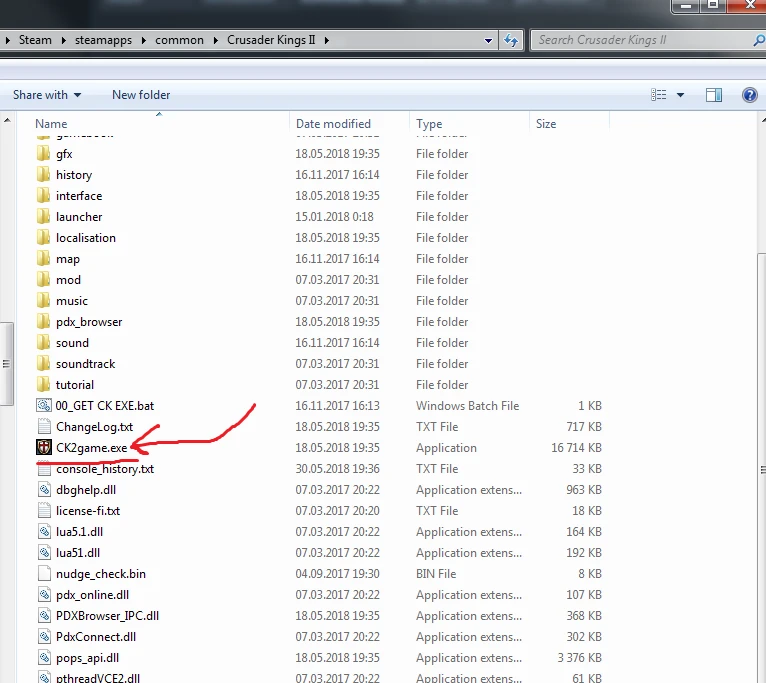This screenshot has height=683, width=766.
Task: Click the Windows Batch File type cell
Action: pos(468,406)
